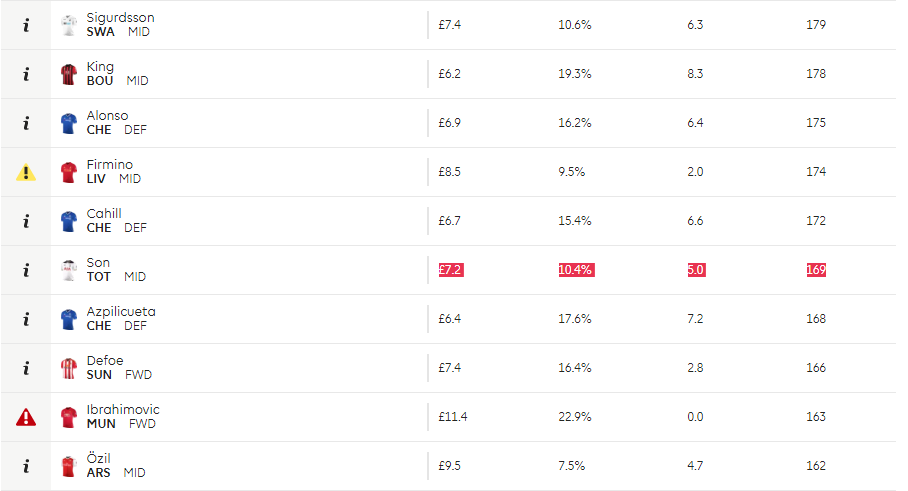Click the yellow warning icon for Firmino
This screenshot has height=491, width=908.
pos(26,173)
